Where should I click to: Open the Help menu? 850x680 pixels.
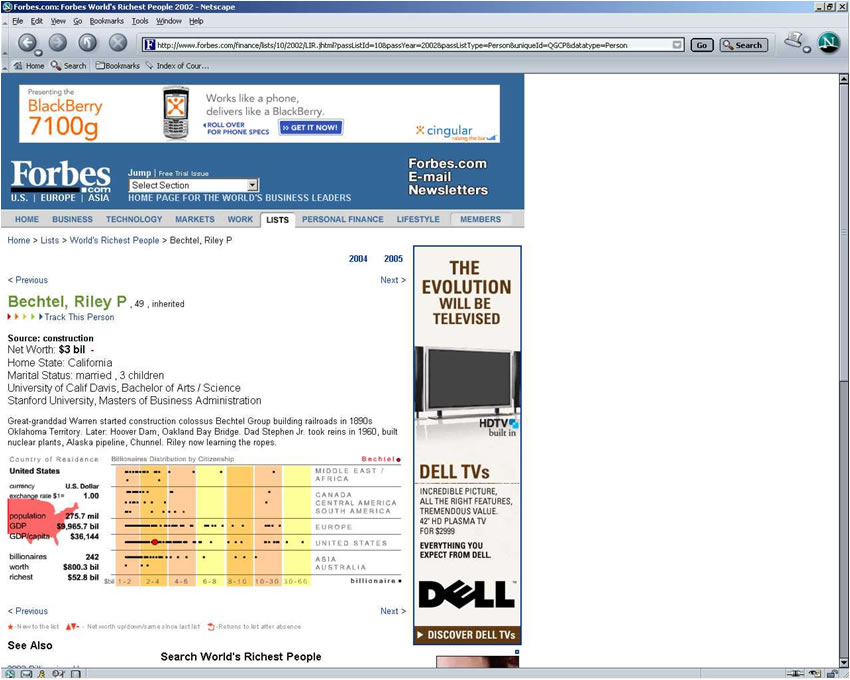(196, 21)
